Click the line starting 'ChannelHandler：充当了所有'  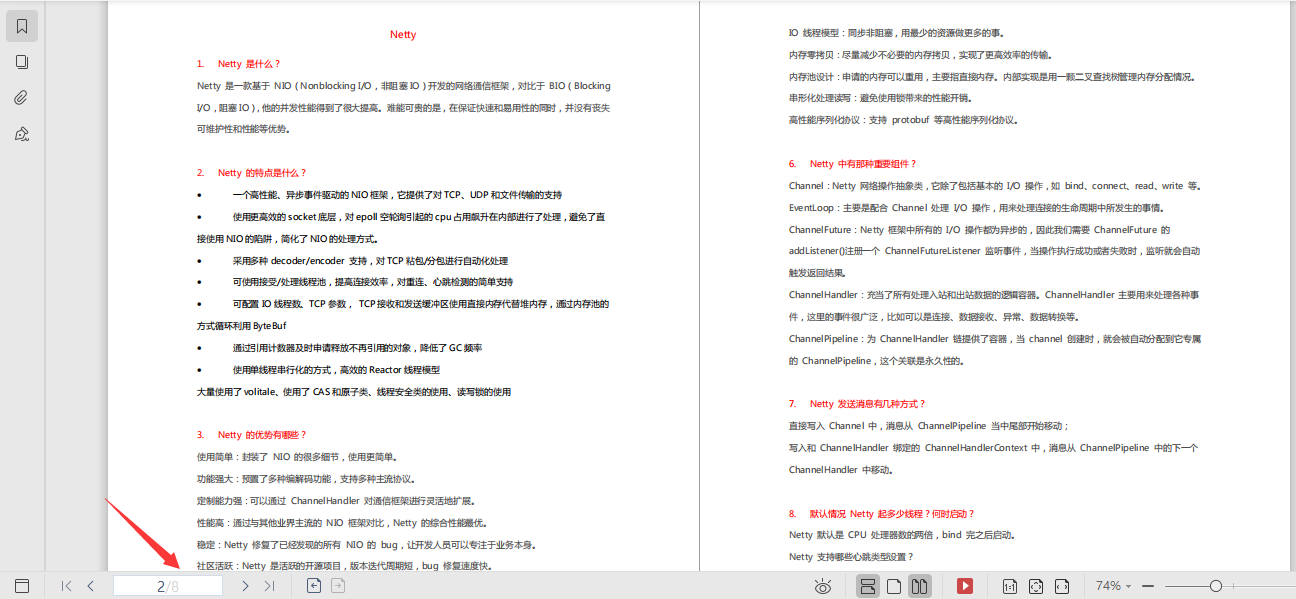tap(995, 295)
